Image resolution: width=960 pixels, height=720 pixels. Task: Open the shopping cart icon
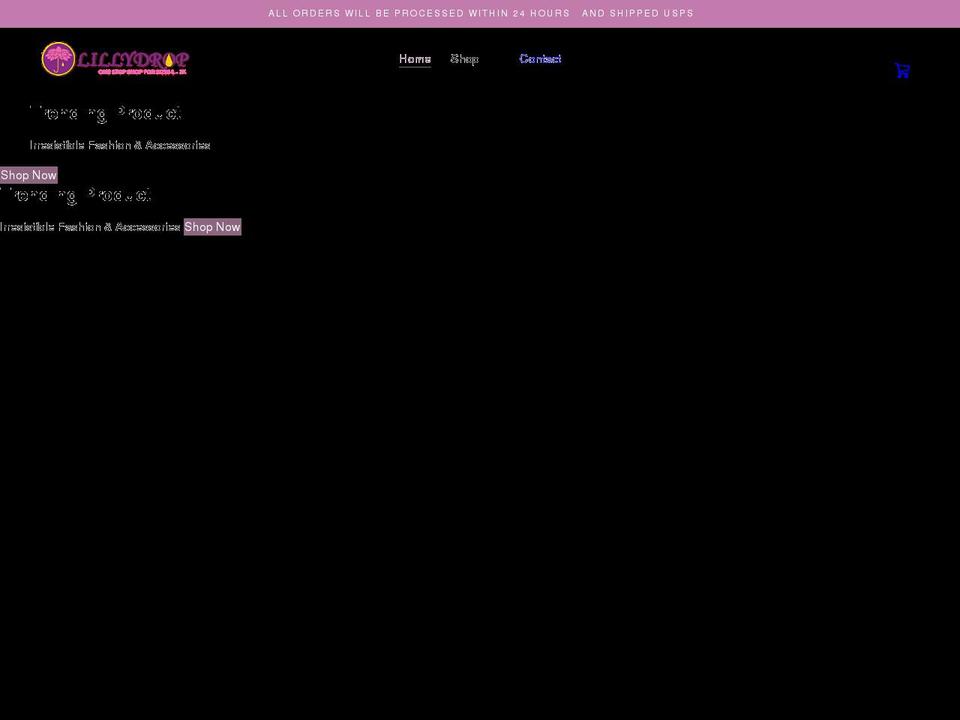[902, 70]
